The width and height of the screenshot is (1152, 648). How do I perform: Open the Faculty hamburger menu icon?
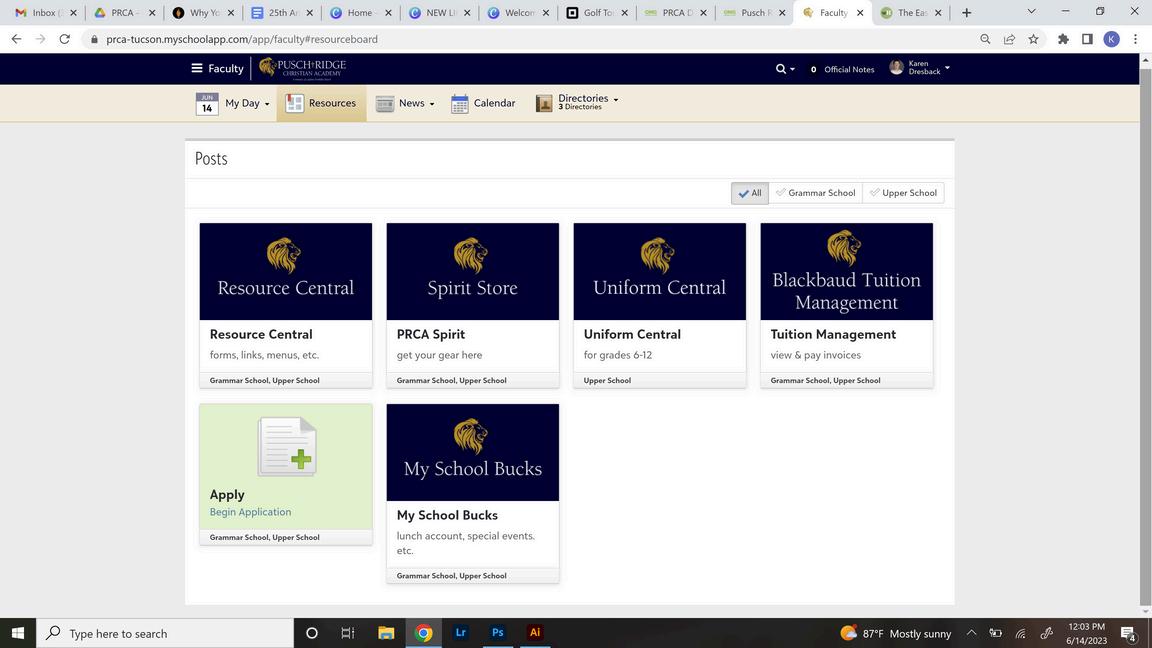pyautogui.click(x=197, y=68)
